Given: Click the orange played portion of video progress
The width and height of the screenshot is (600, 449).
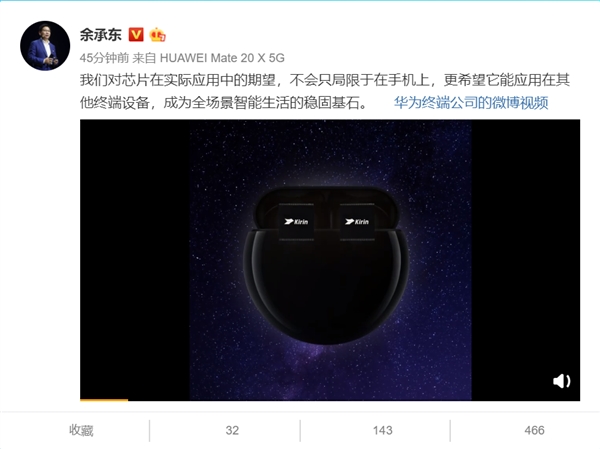Looking at the screenshot, I should [x=104, y=400].
